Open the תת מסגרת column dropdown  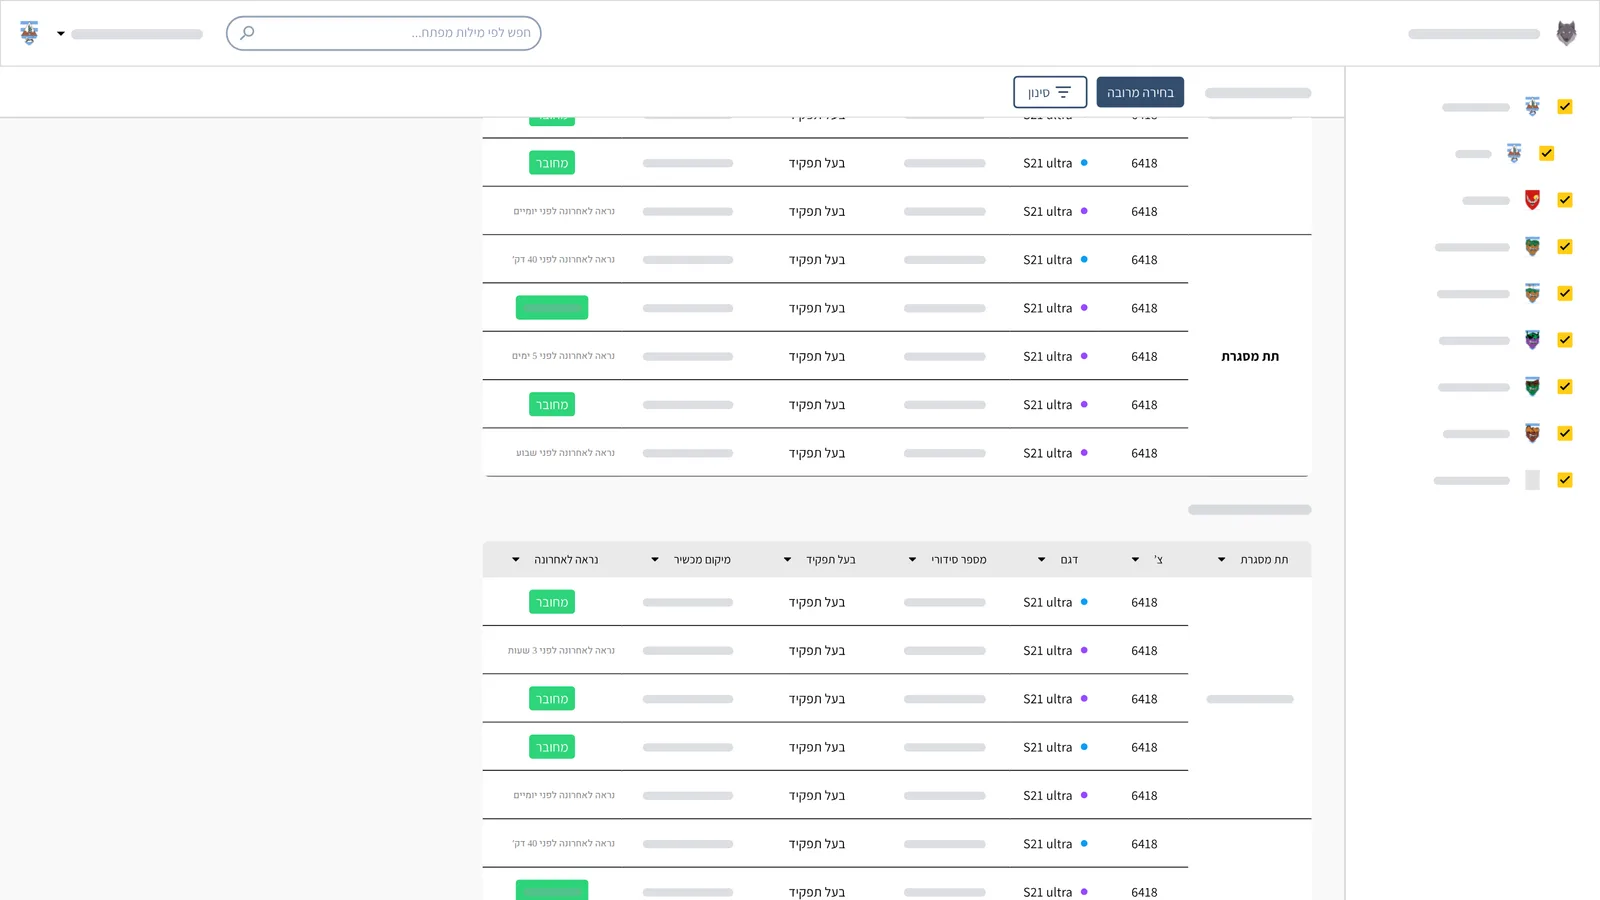coord(1221,560)
